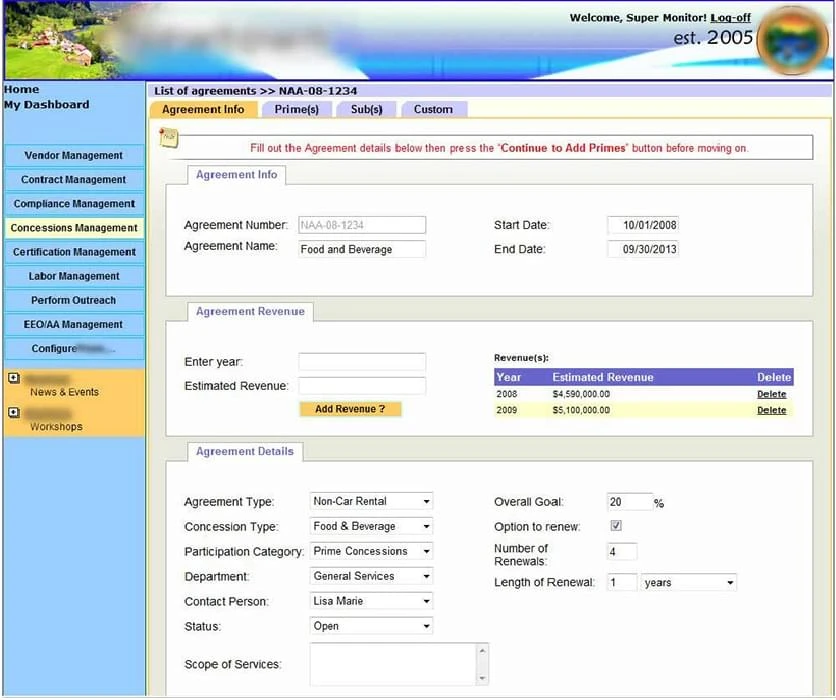Open Perform Outreach menu
The width and height of the screenshot is (836, 700).
74,300
